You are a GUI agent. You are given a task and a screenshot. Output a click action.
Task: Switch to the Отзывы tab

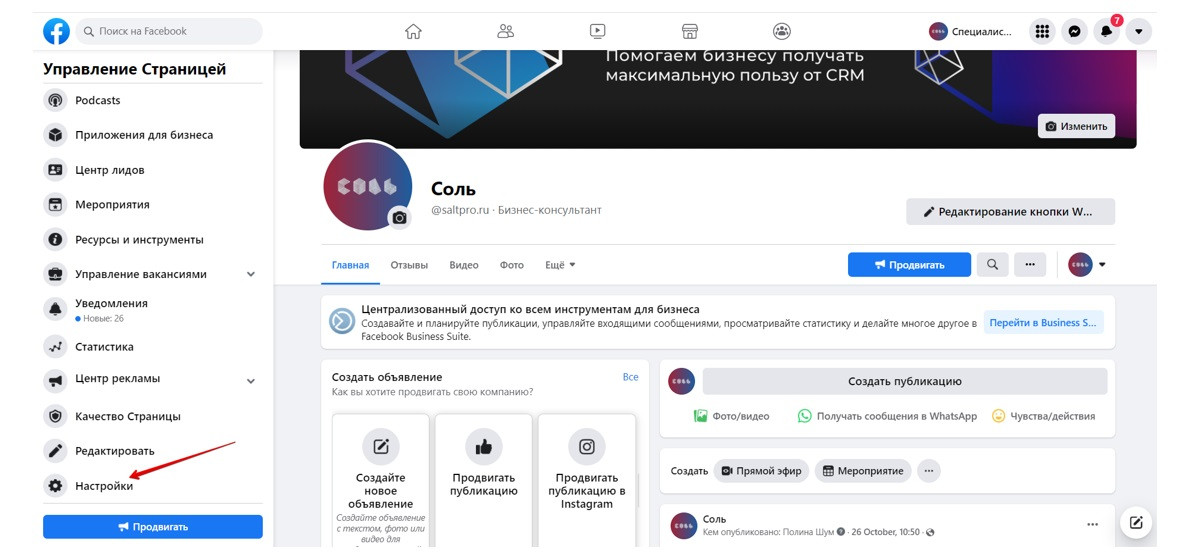(x=409, y=265)
